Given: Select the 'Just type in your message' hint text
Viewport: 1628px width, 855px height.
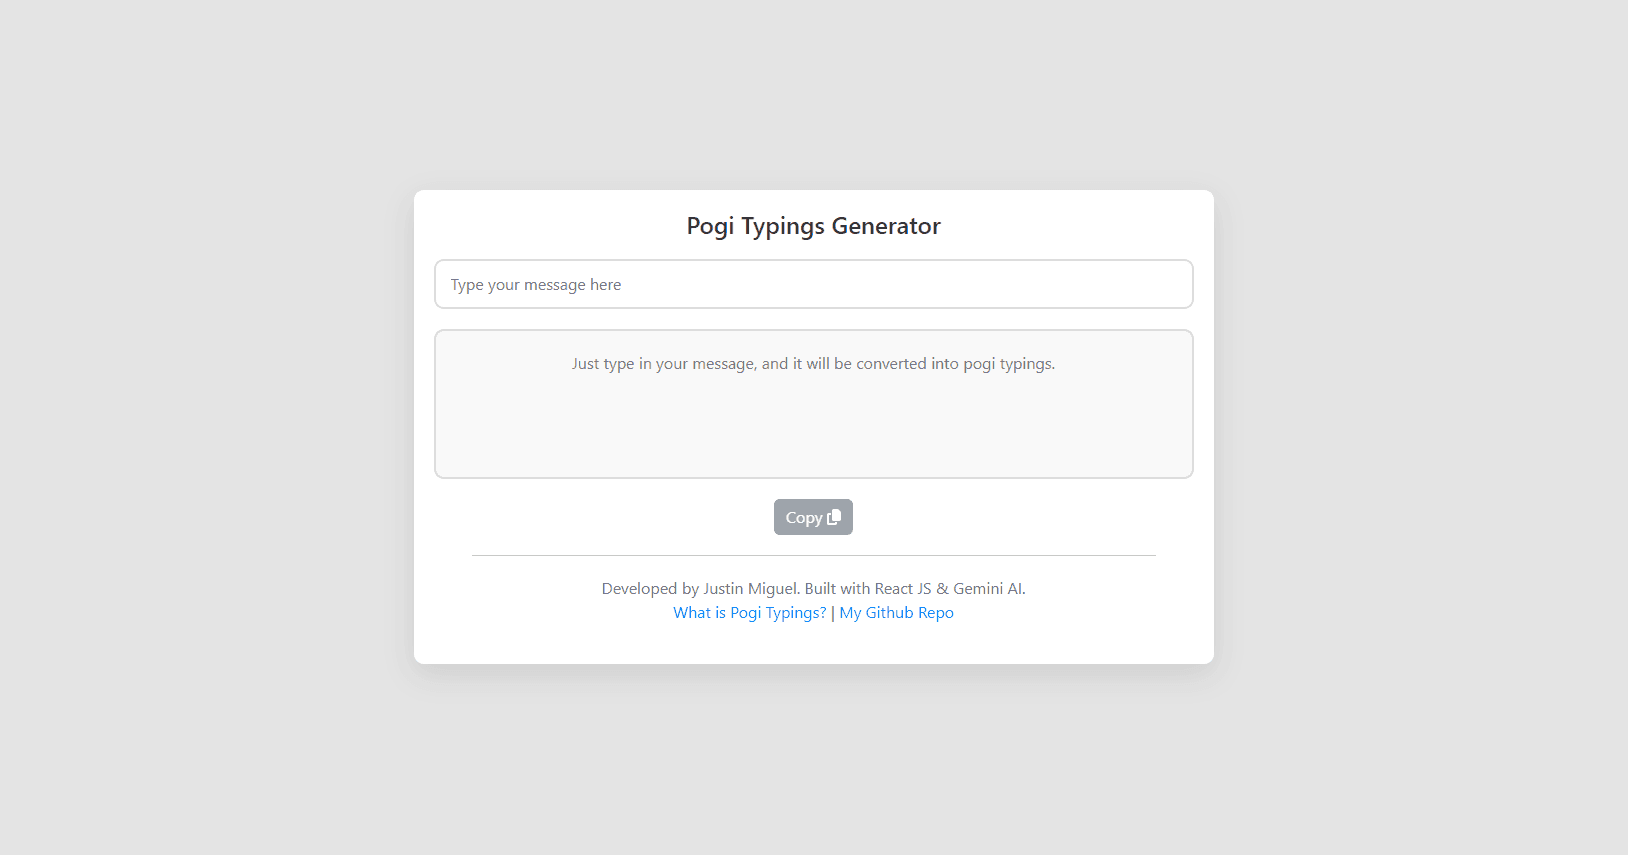Looking at the screenshot, I should point(814,364).
